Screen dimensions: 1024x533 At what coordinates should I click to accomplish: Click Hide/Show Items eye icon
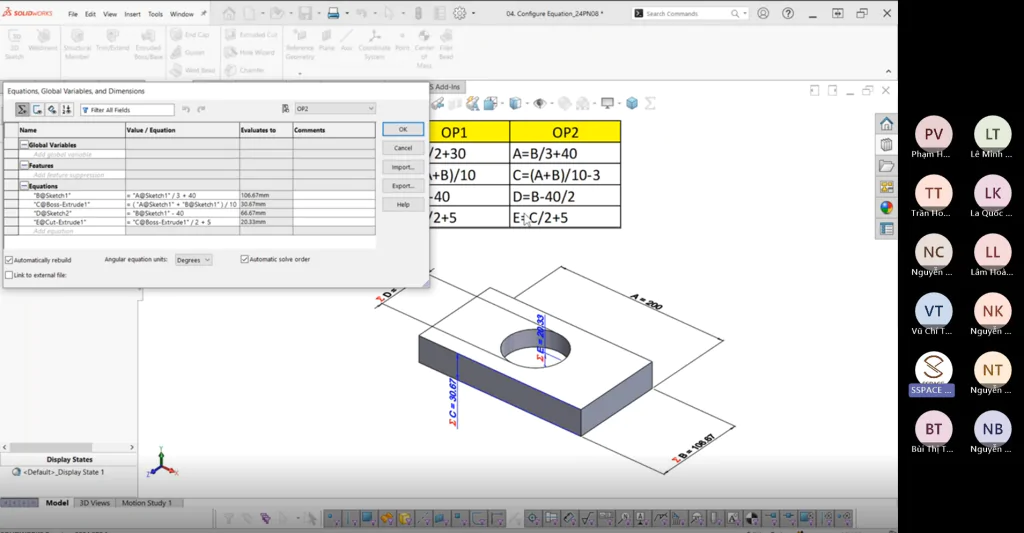(x=539, y=103)
